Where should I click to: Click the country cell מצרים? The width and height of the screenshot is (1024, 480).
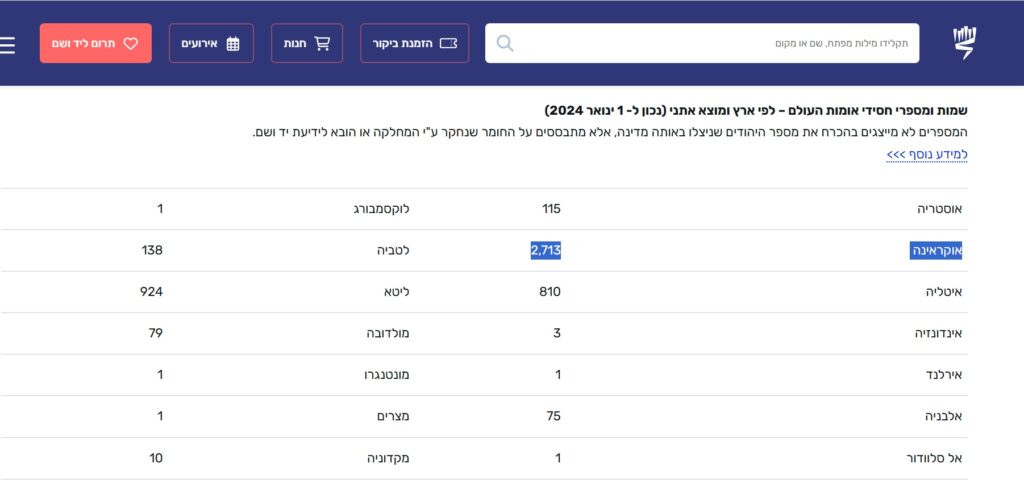pos(395,417)
